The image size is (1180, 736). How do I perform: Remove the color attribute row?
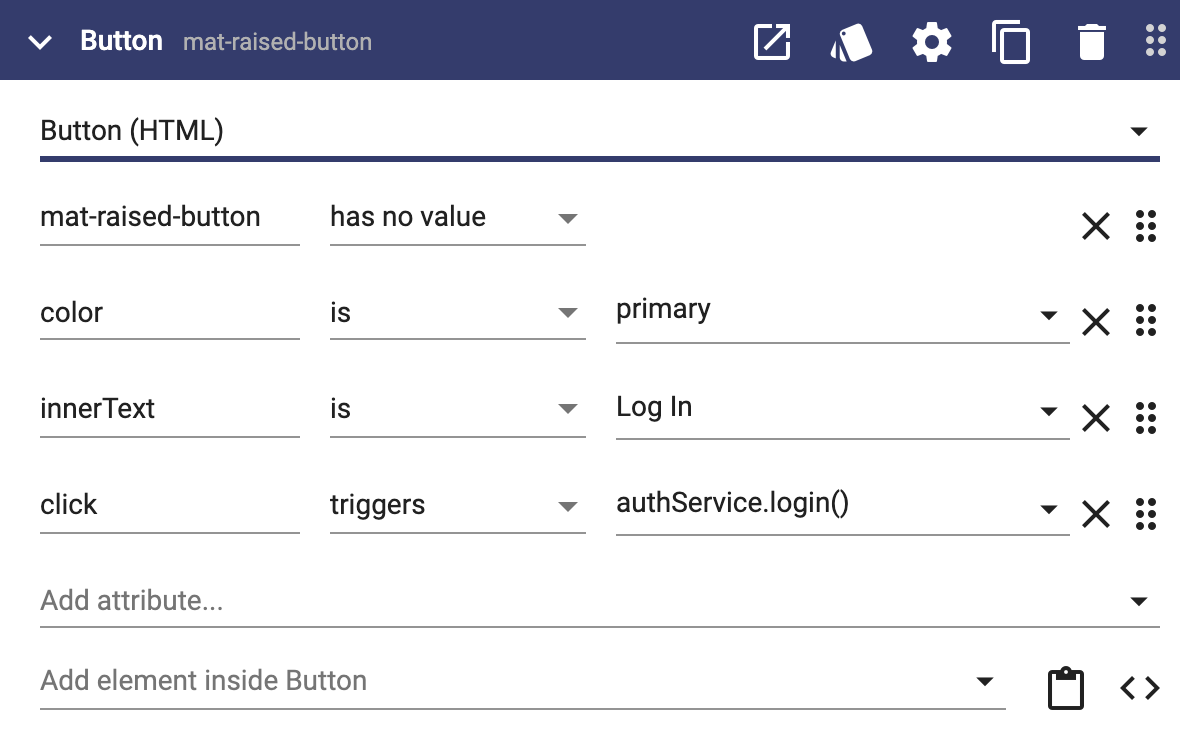1096,321
